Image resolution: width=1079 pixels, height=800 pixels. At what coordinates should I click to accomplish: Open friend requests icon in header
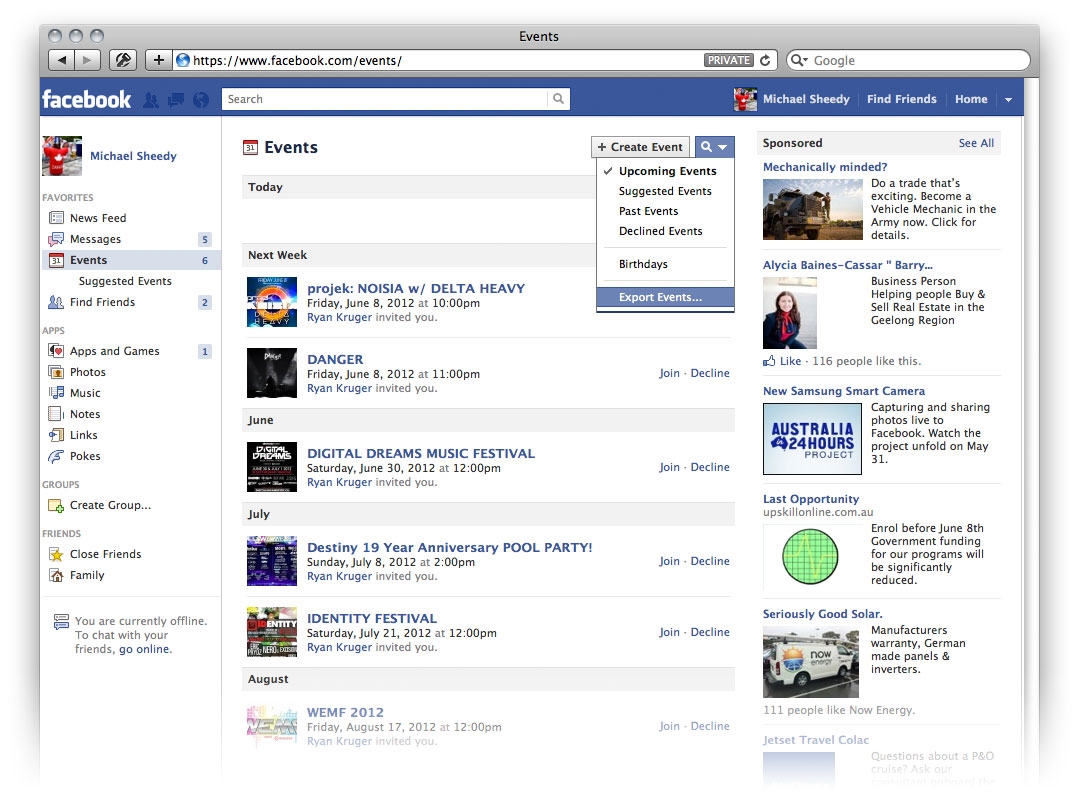pyautogui.click(x=151, y=100)
